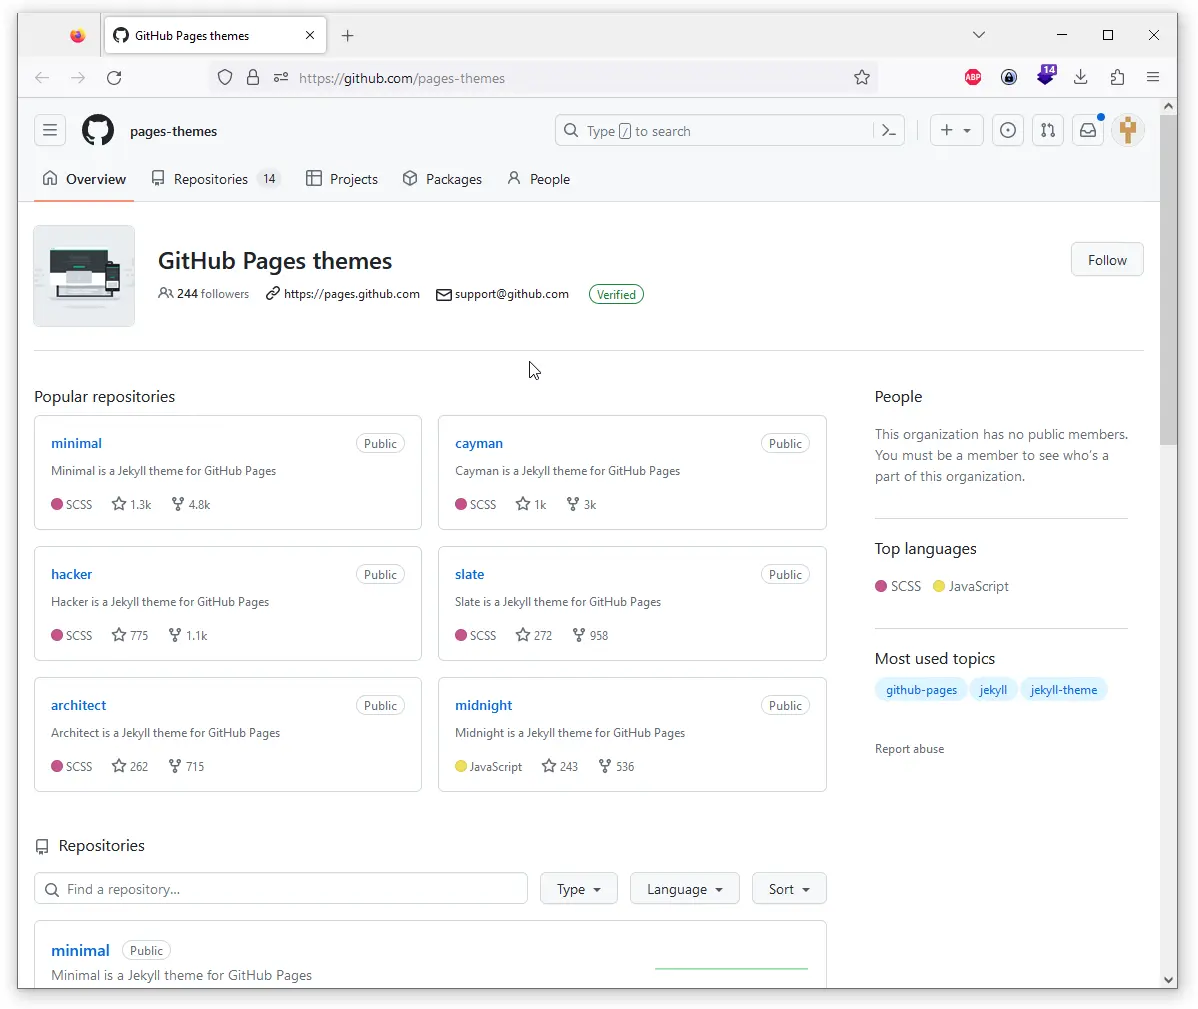Screen dimensions: 1198x1009
Task: Click the Firefox downloads icon
Action: point(1081,78)
